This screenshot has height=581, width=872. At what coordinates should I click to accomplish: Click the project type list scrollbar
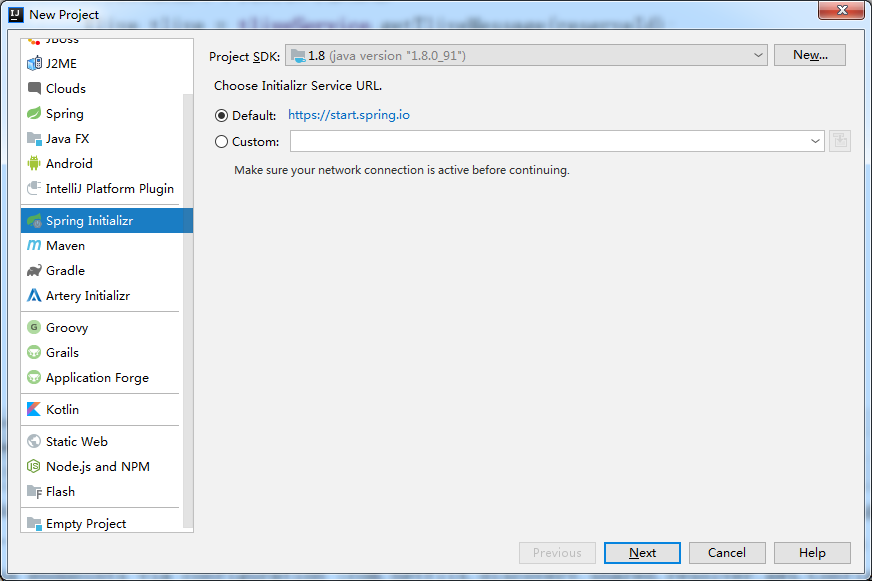tap(188, 311)
